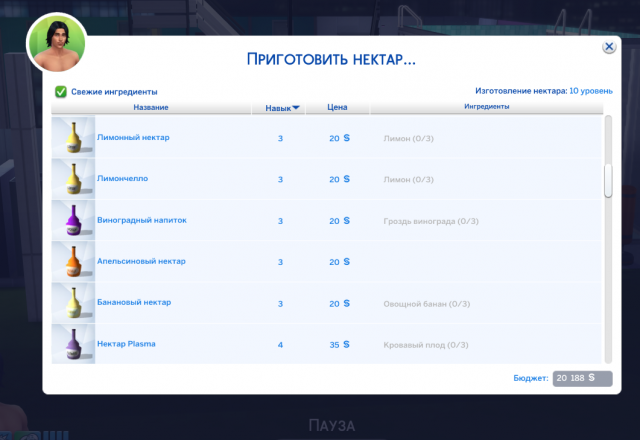Click the purple Виноградный напиток bottle icon
Viewport: 640px width, 440px height.
73,220
